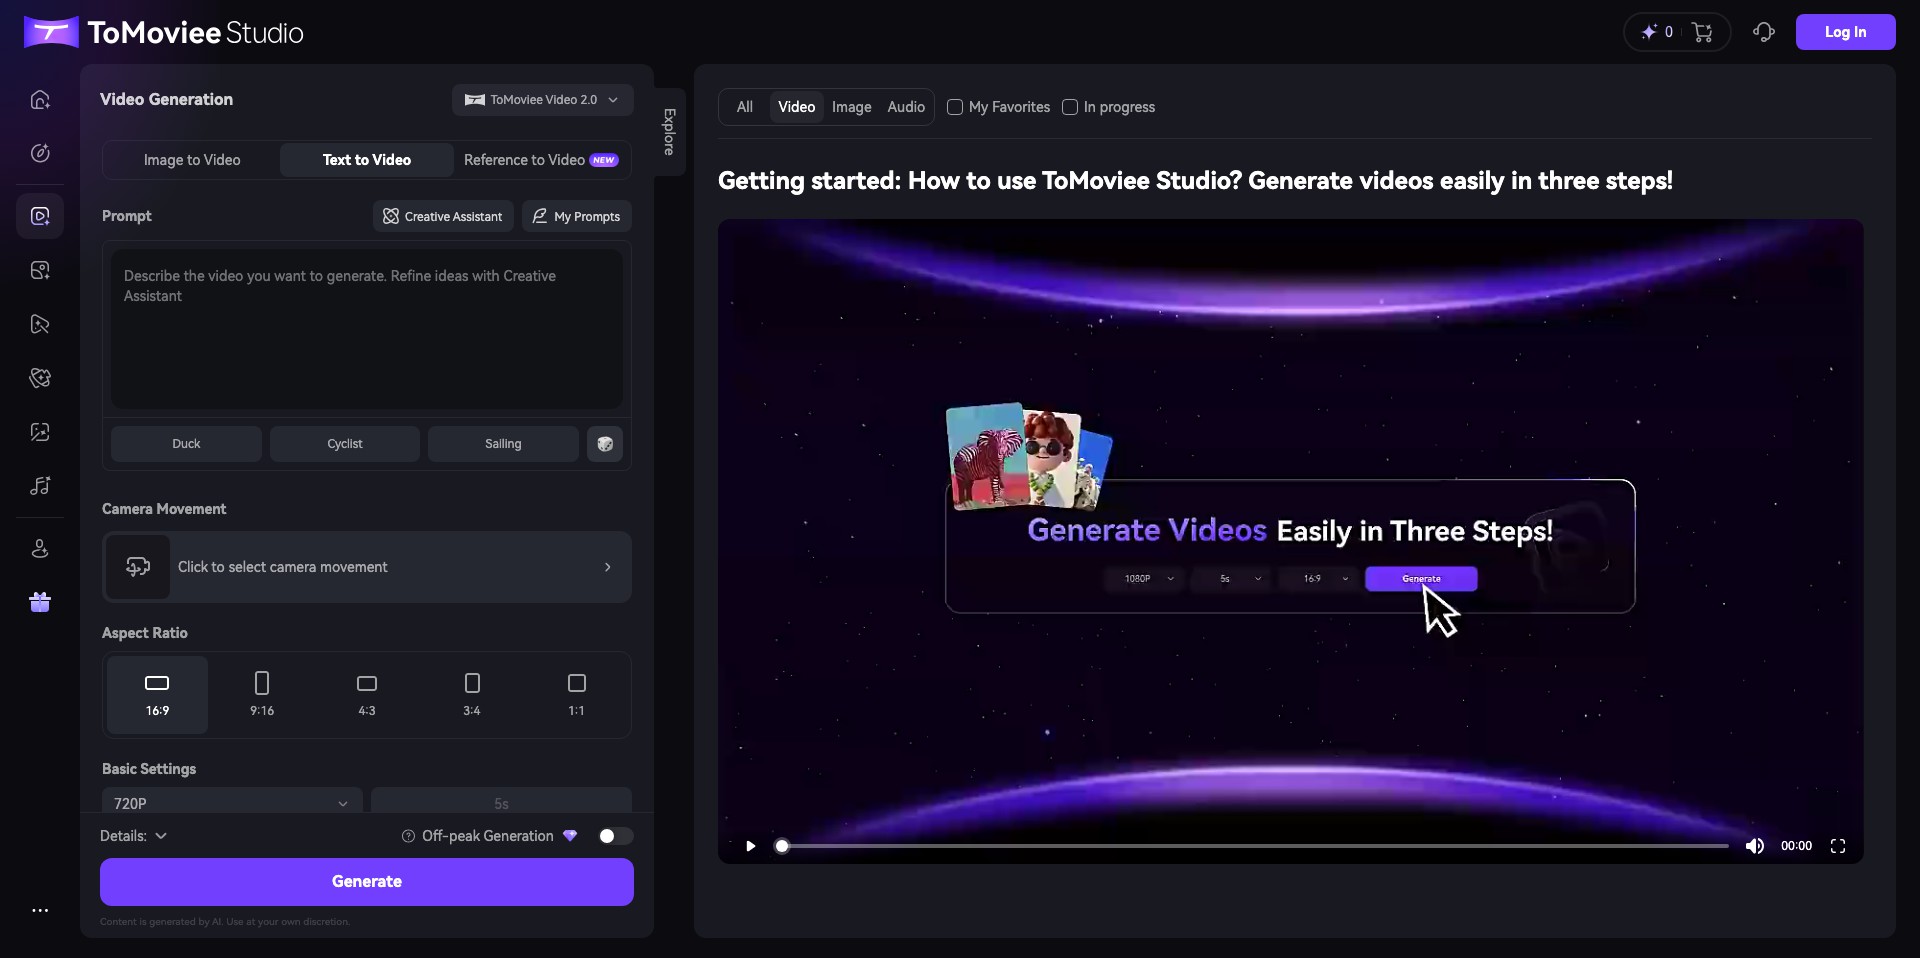Collapse the Explore side panel tab
This screenshot has height=958, width=1920.
click(669, 132)
